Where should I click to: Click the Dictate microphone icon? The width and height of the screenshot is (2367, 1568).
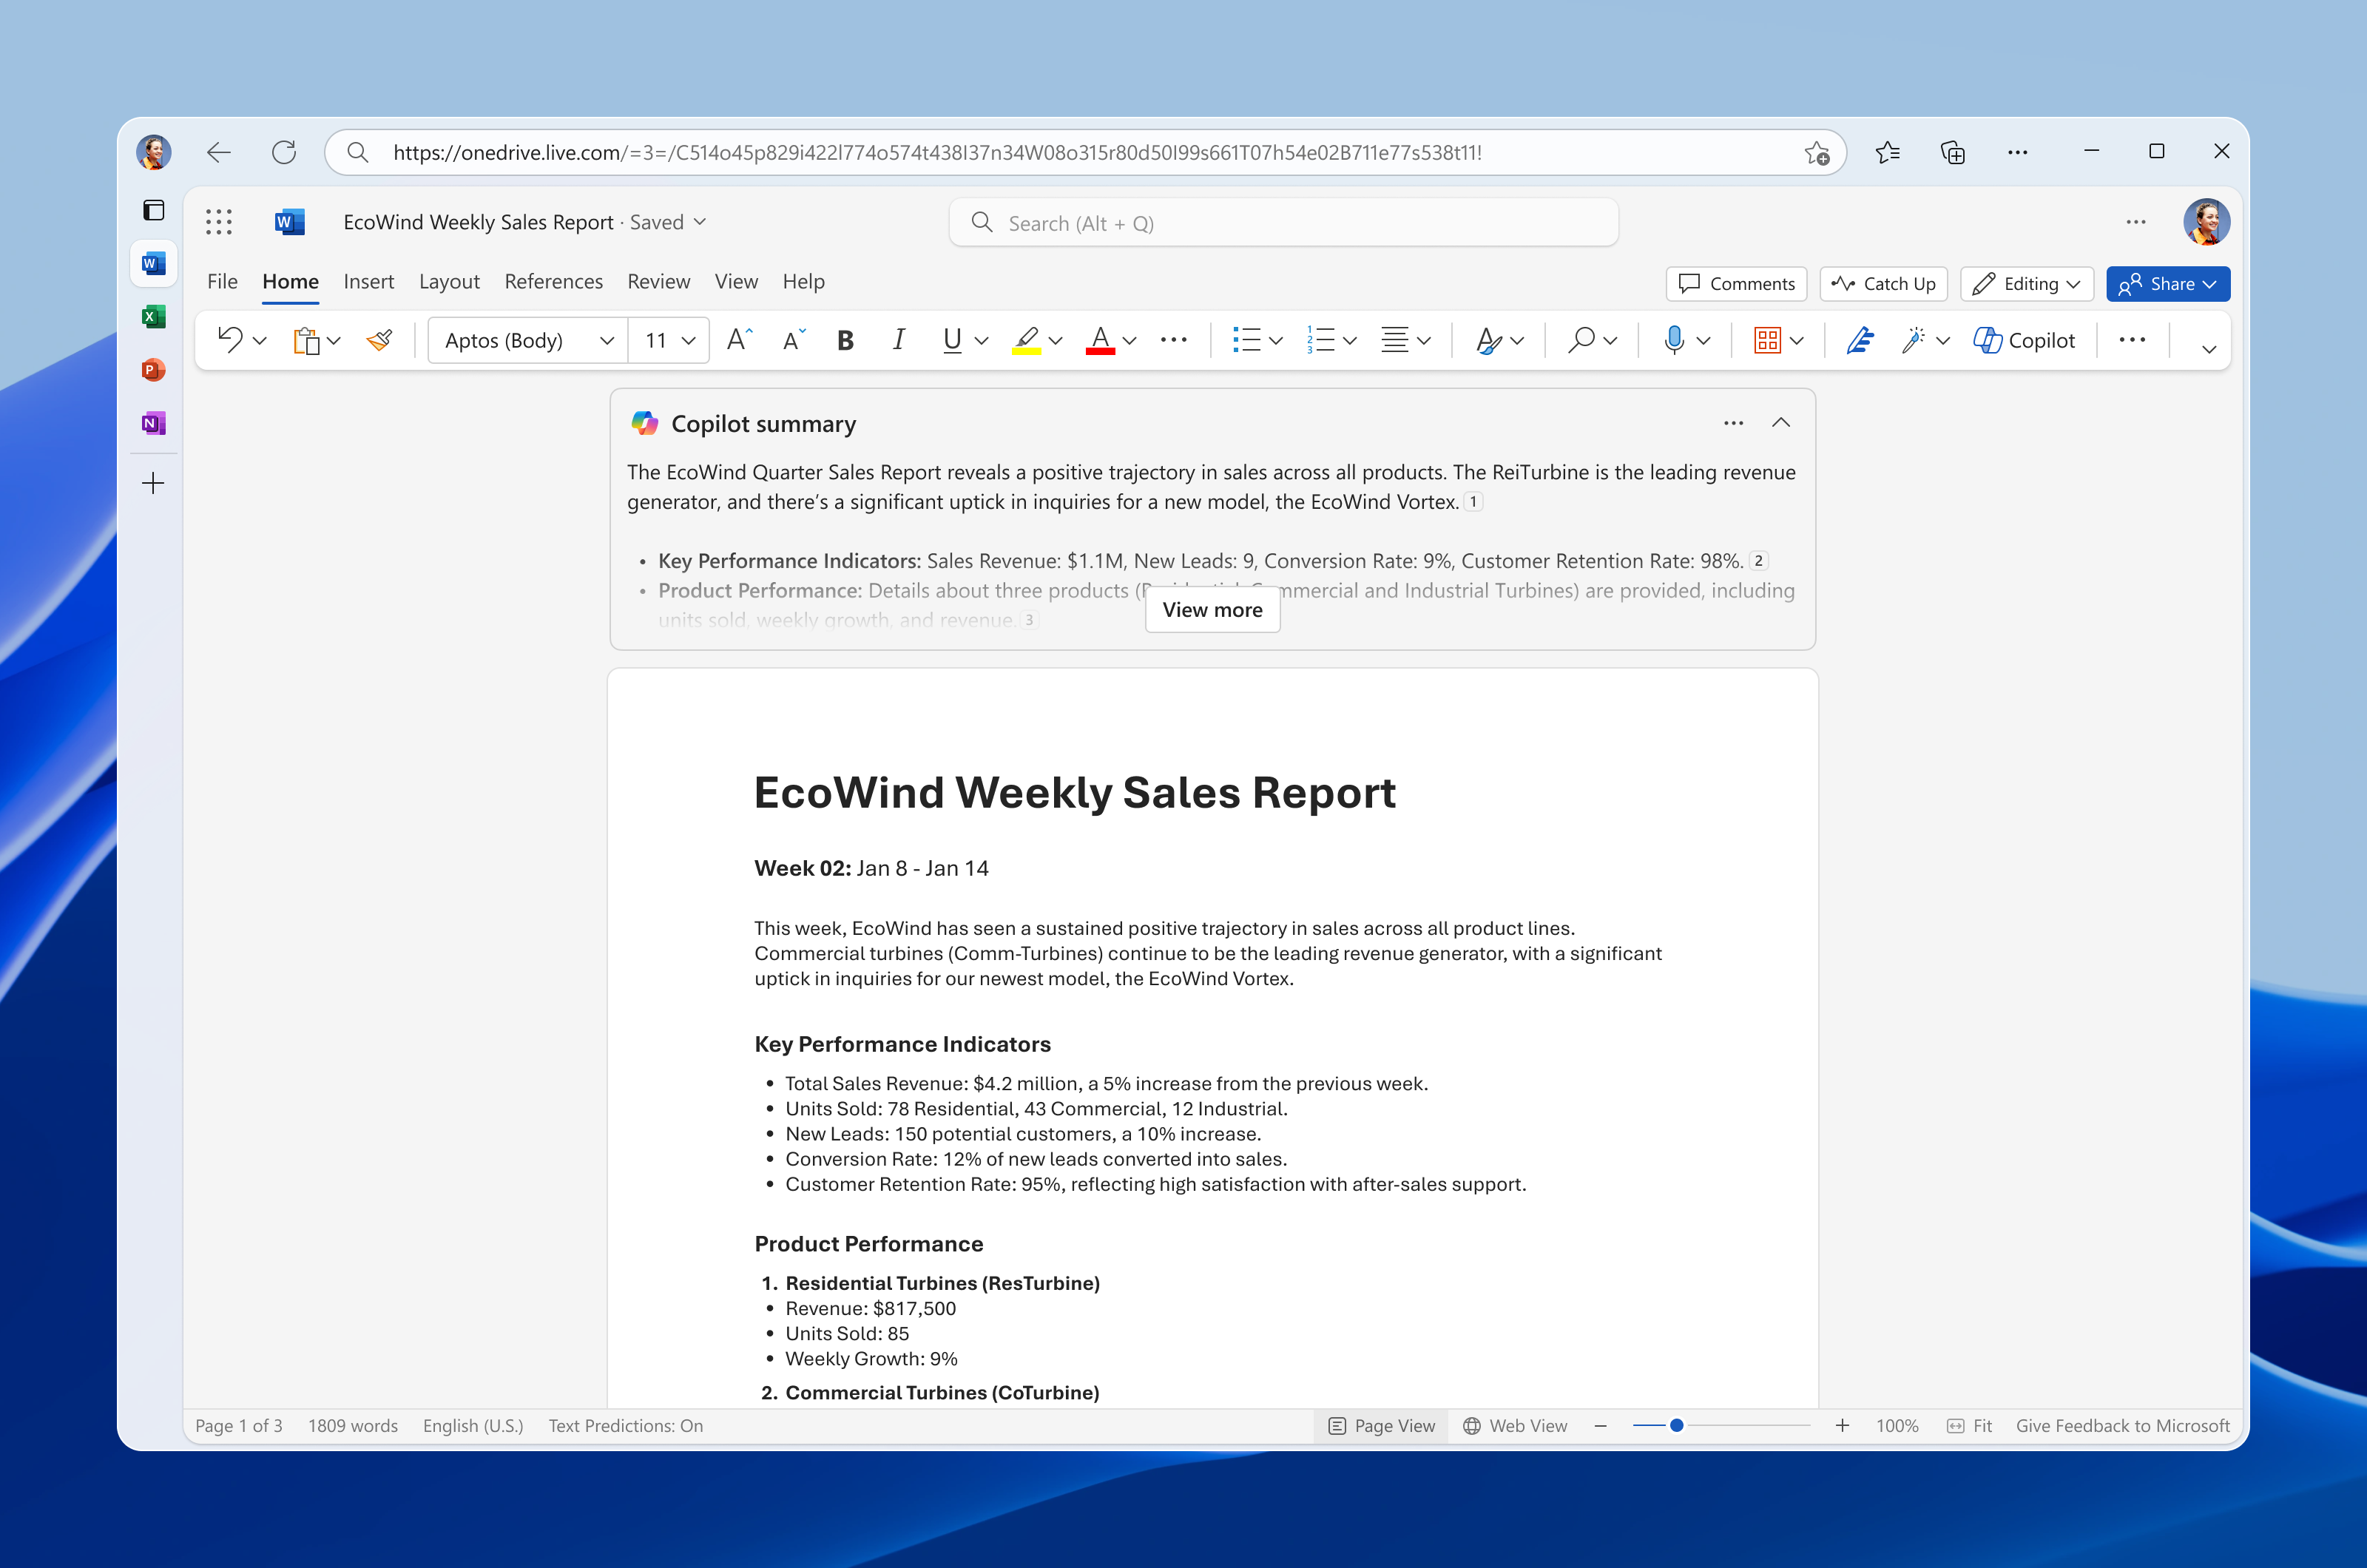[1673, 340]
